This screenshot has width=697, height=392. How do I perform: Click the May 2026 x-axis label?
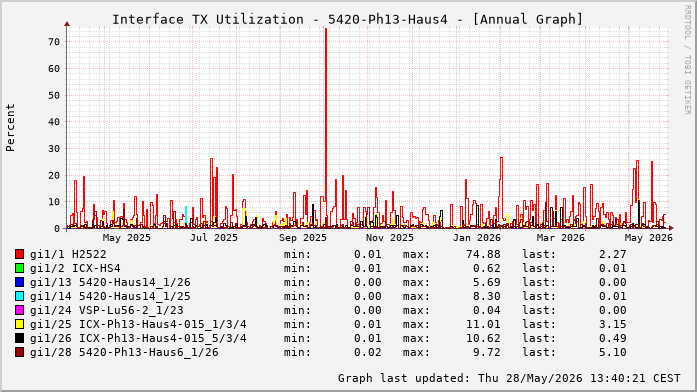pyautogui.click(x=649, y=238)
